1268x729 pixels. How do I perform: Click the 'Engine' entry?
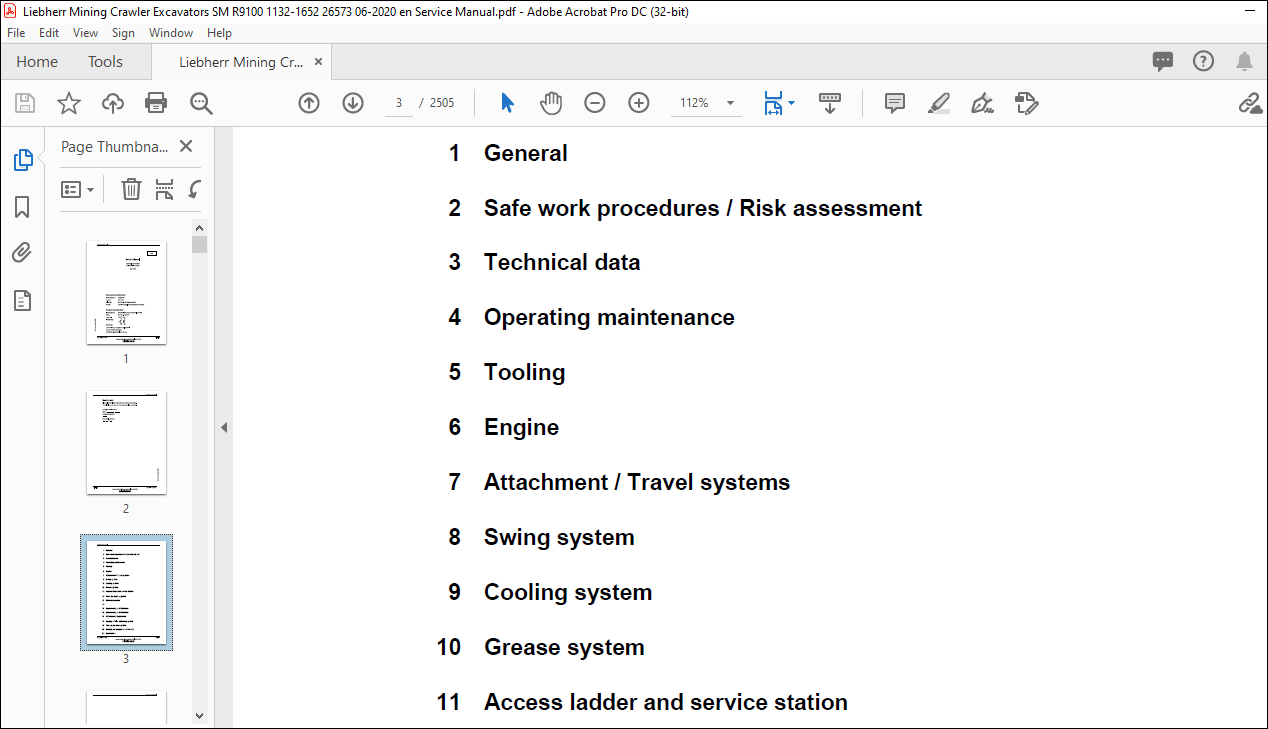[x=522, y=427]
